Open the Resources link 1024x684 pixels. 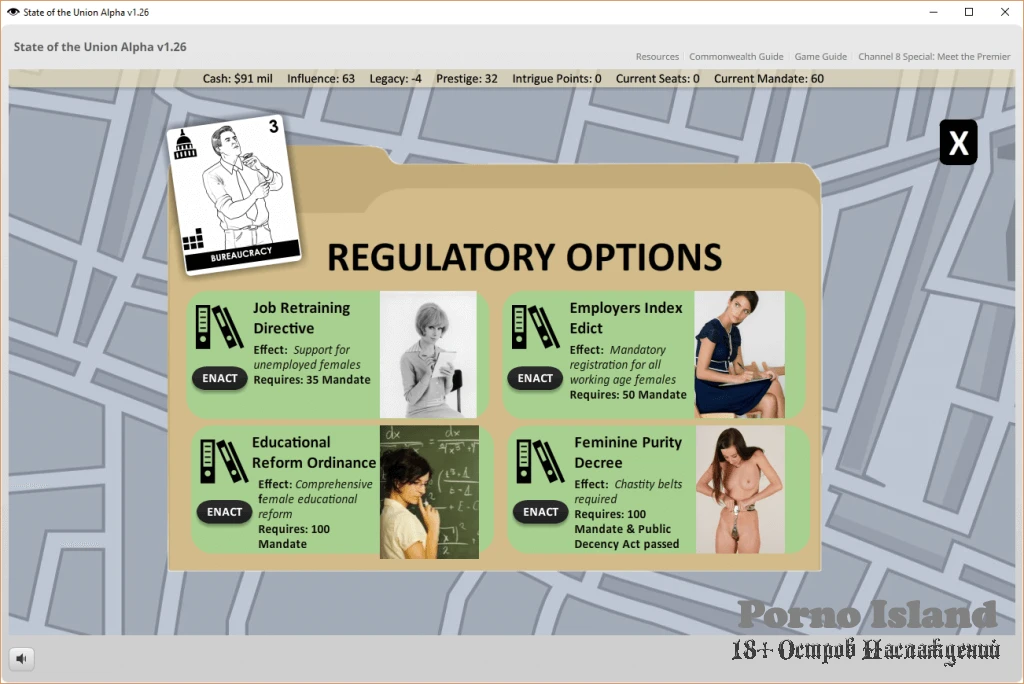point(657,57)
